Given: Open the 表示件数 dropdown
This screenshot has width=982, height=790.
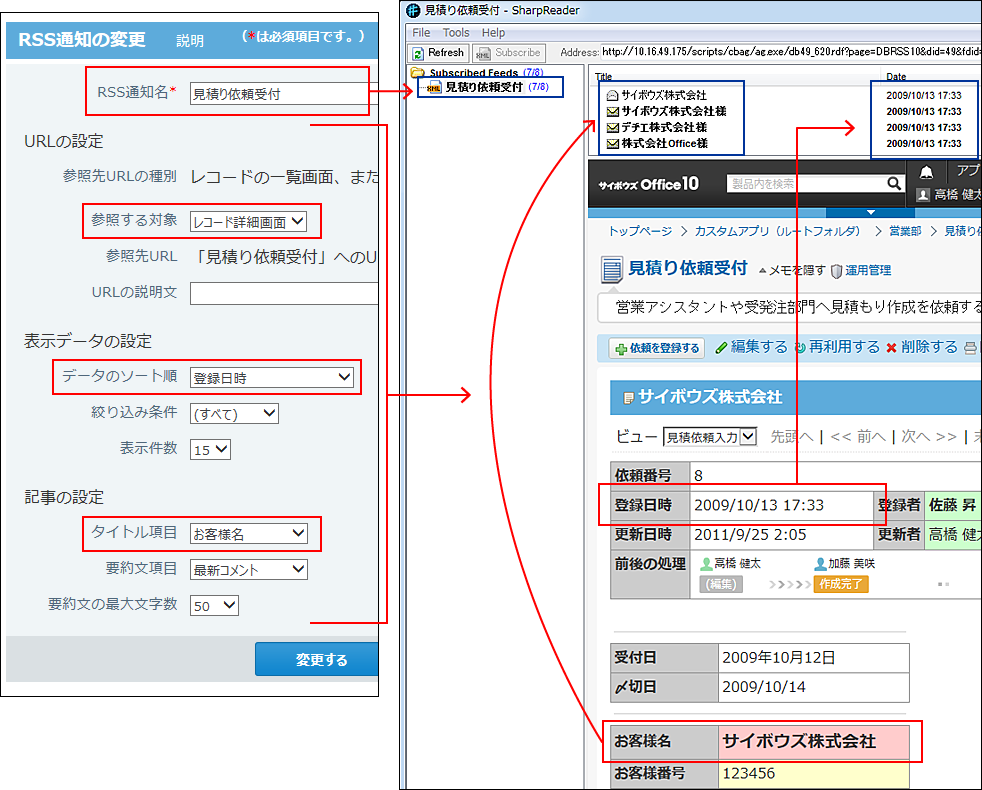Looking at the screenshot, I should (210, 449).
